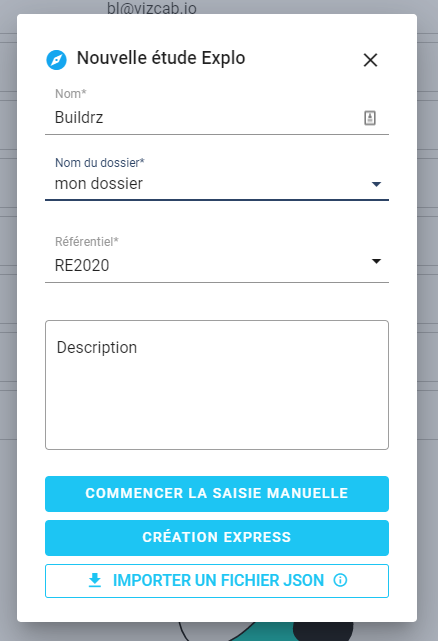Open the Référentiel dropdown arrow
Screen dimensions: 438x641
pyautogui.click(x=376, y=261)
